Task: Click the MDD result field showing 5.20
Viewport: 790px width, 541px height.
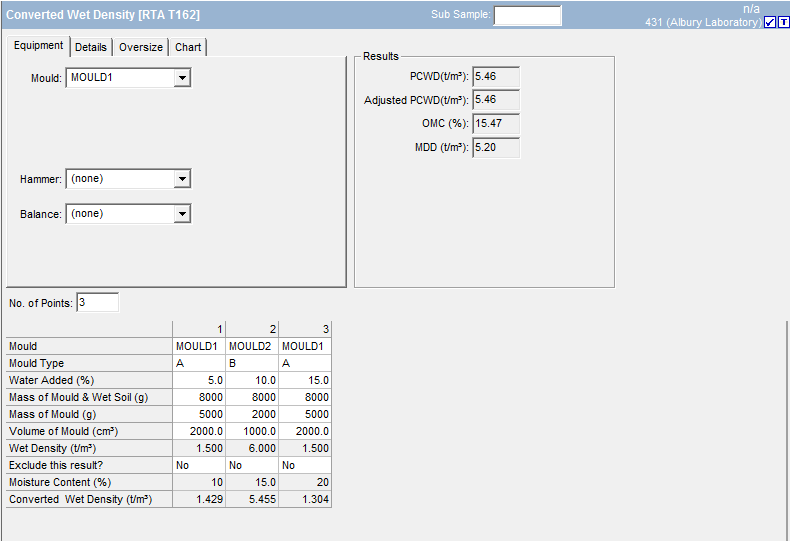Action: (496, 147)
